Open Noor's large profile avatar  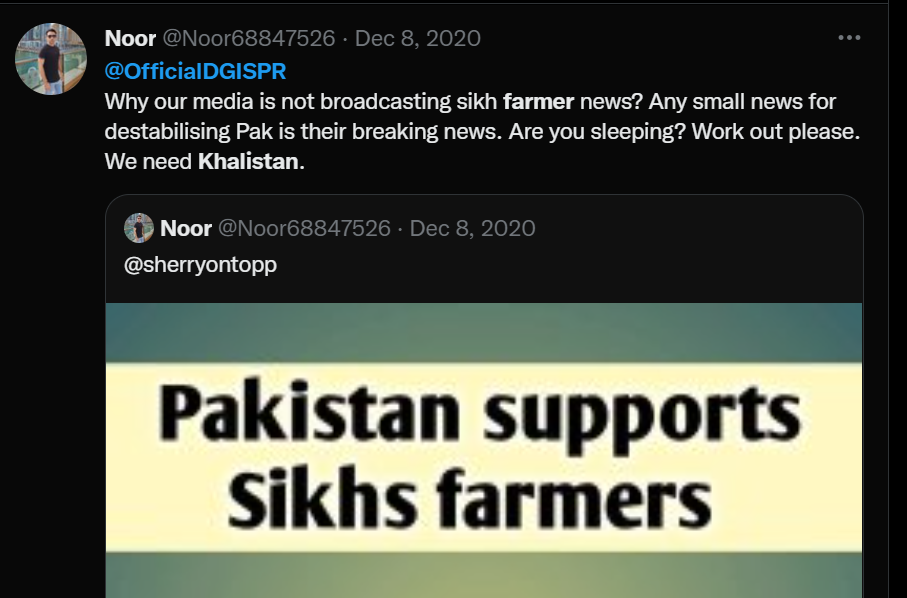coord(51,59)
